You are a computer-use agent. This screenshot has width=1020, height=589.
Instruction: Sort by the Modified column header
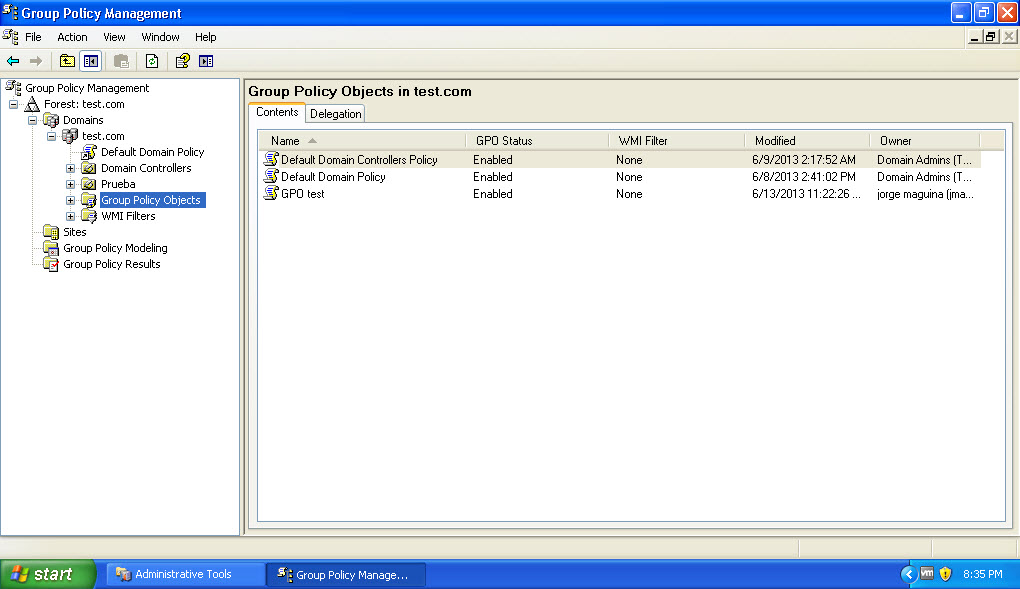[807, 141]
